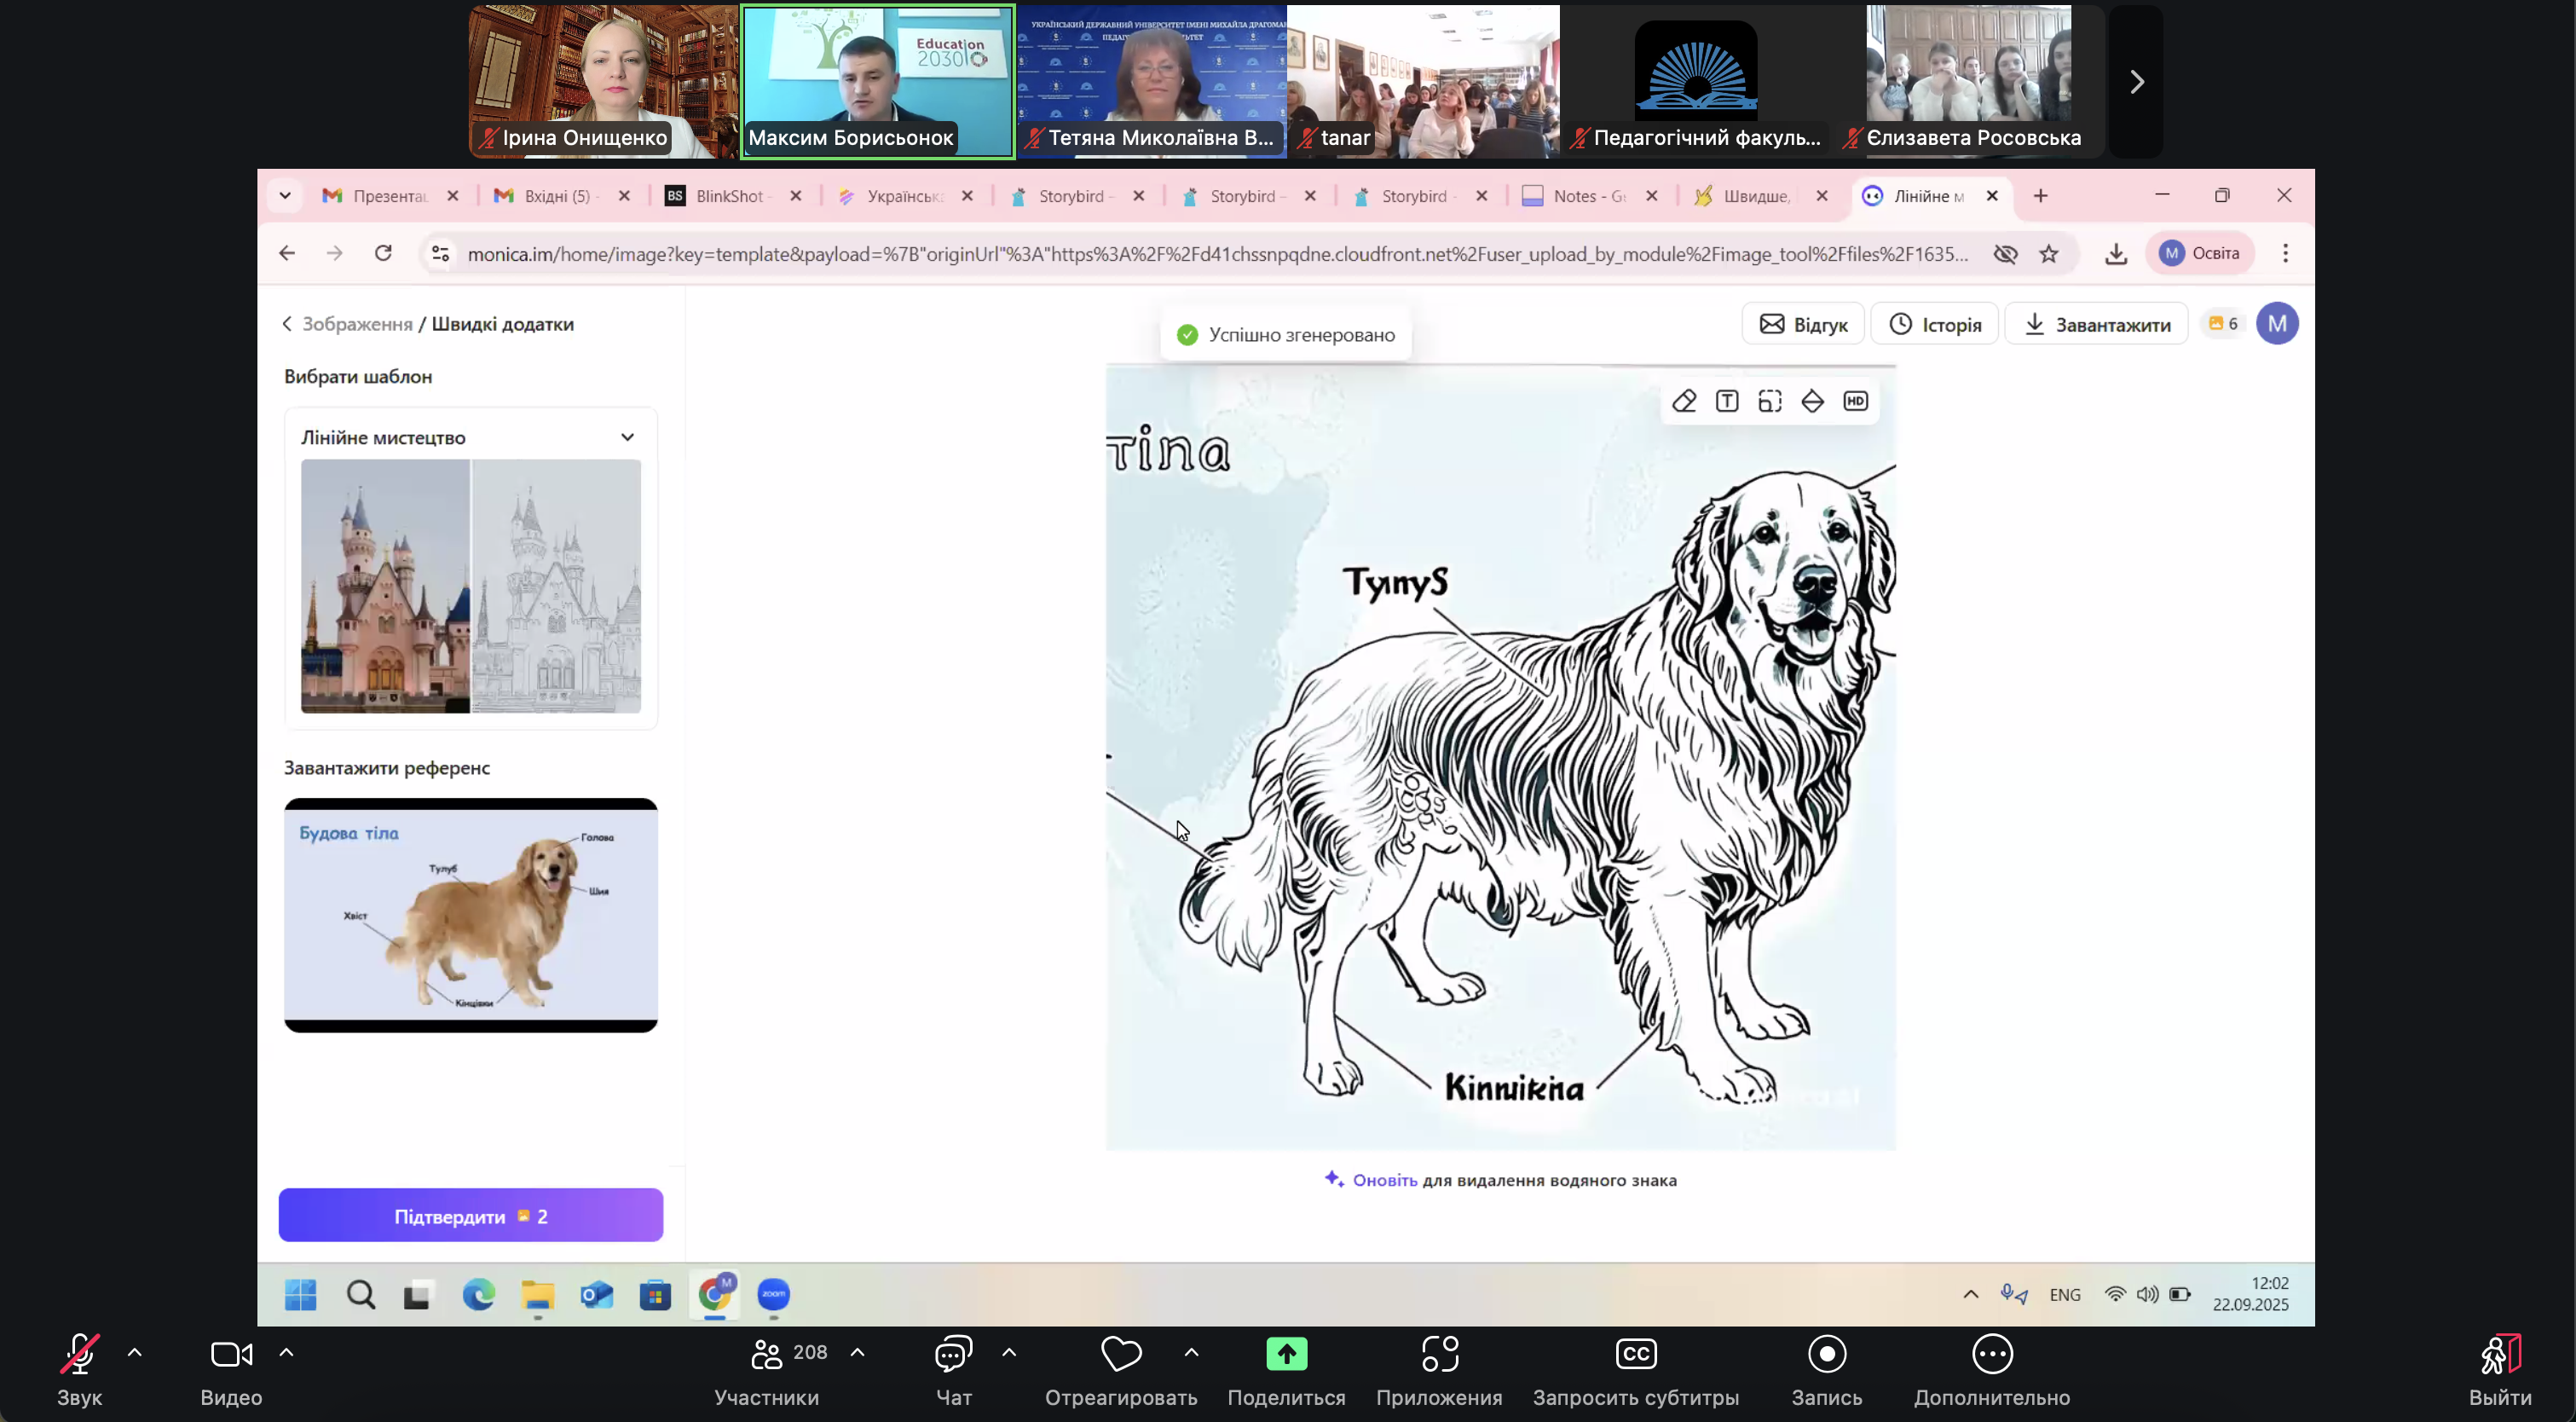Click Завантажити download button
The image size is (2576, 1422).
(2097, 324)
